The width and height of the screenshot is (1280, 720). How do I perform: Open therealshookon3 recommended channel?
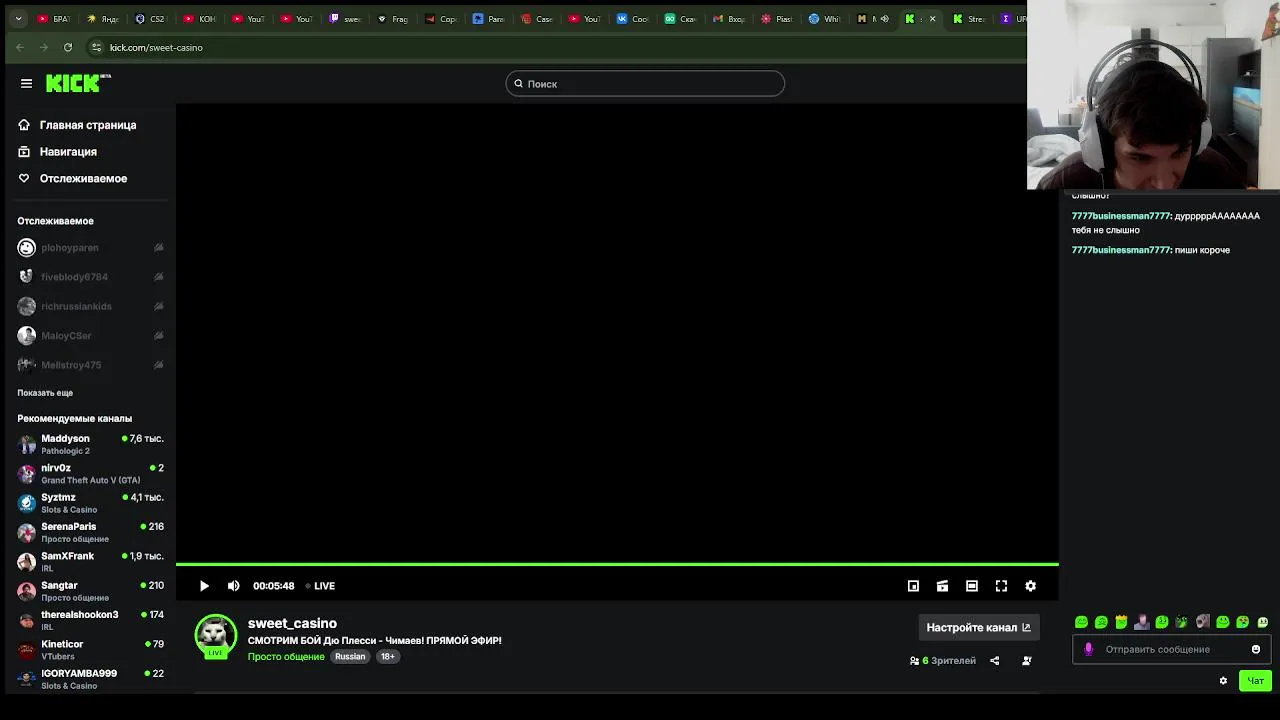click(x=90, y=620)
